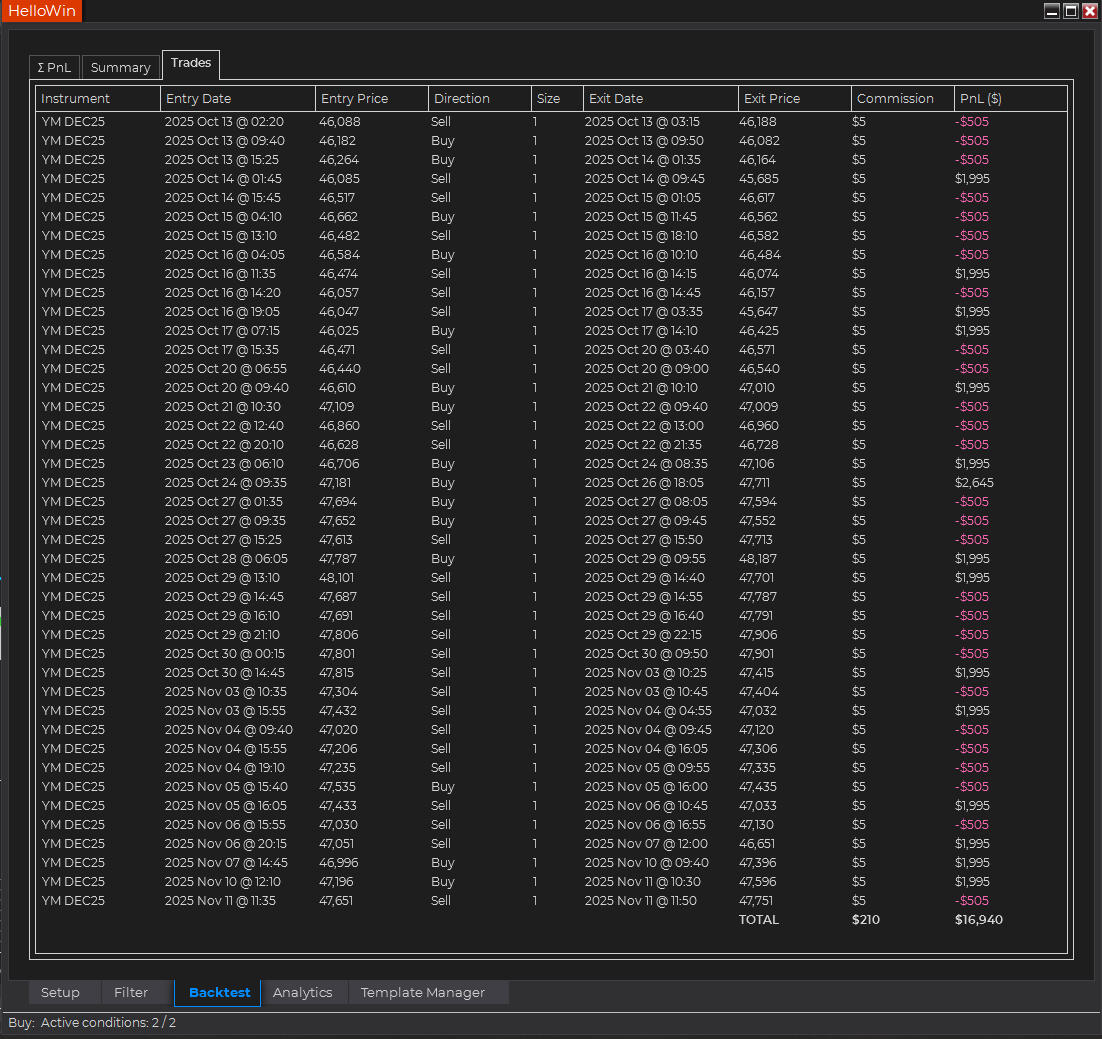Select the Backtest bottom tab
Screen dimensions: 1102x1039
[x=219, y=992]
